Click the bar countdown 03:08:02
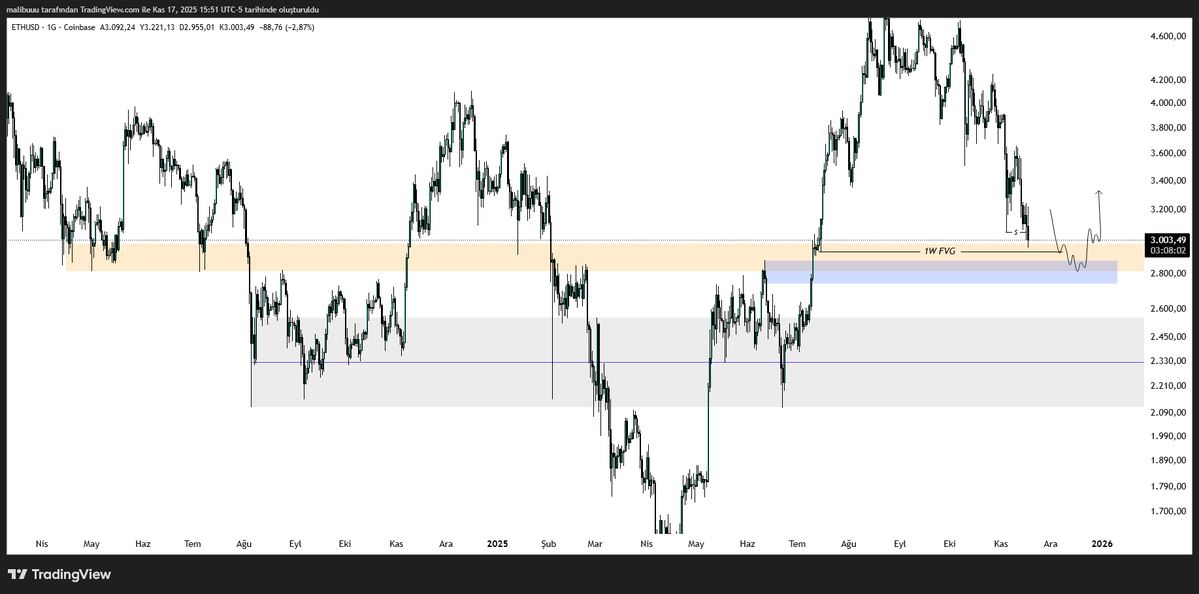Viewport: 1199px width, 594px height. (1168, 249)
